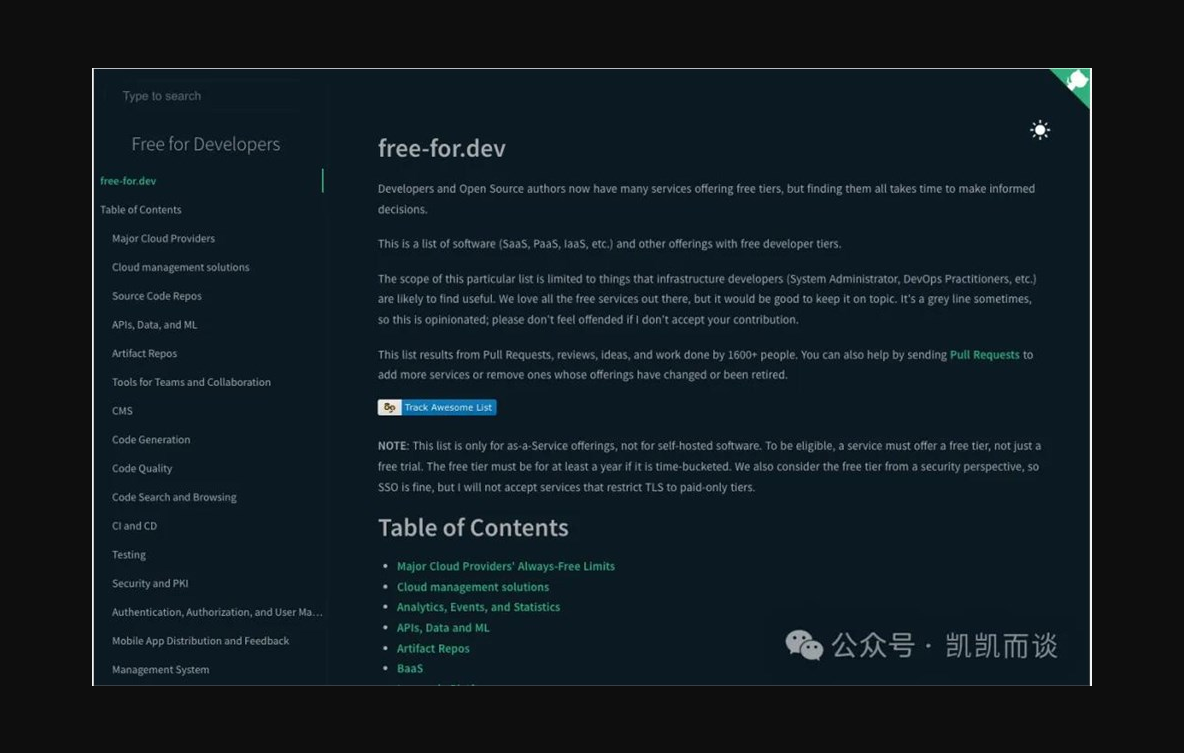Select Security and PKI in sidebar
The image size is (1184, 753).
pos(150,583)
